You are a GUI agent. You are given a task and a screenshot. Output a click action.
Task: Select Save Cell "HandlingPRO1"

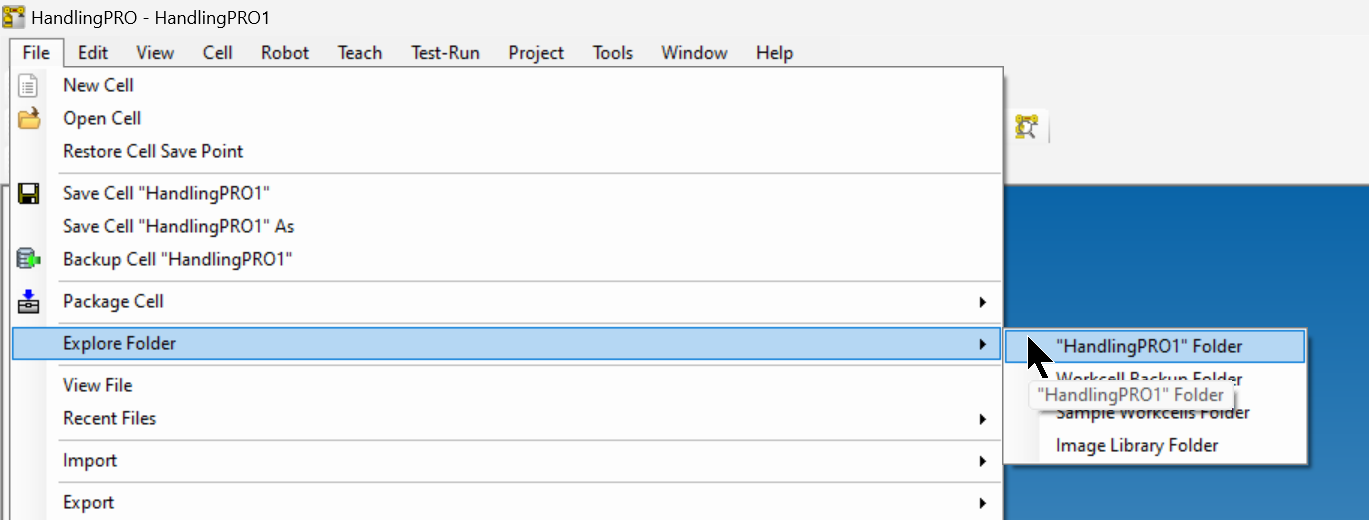pos(506,194)
